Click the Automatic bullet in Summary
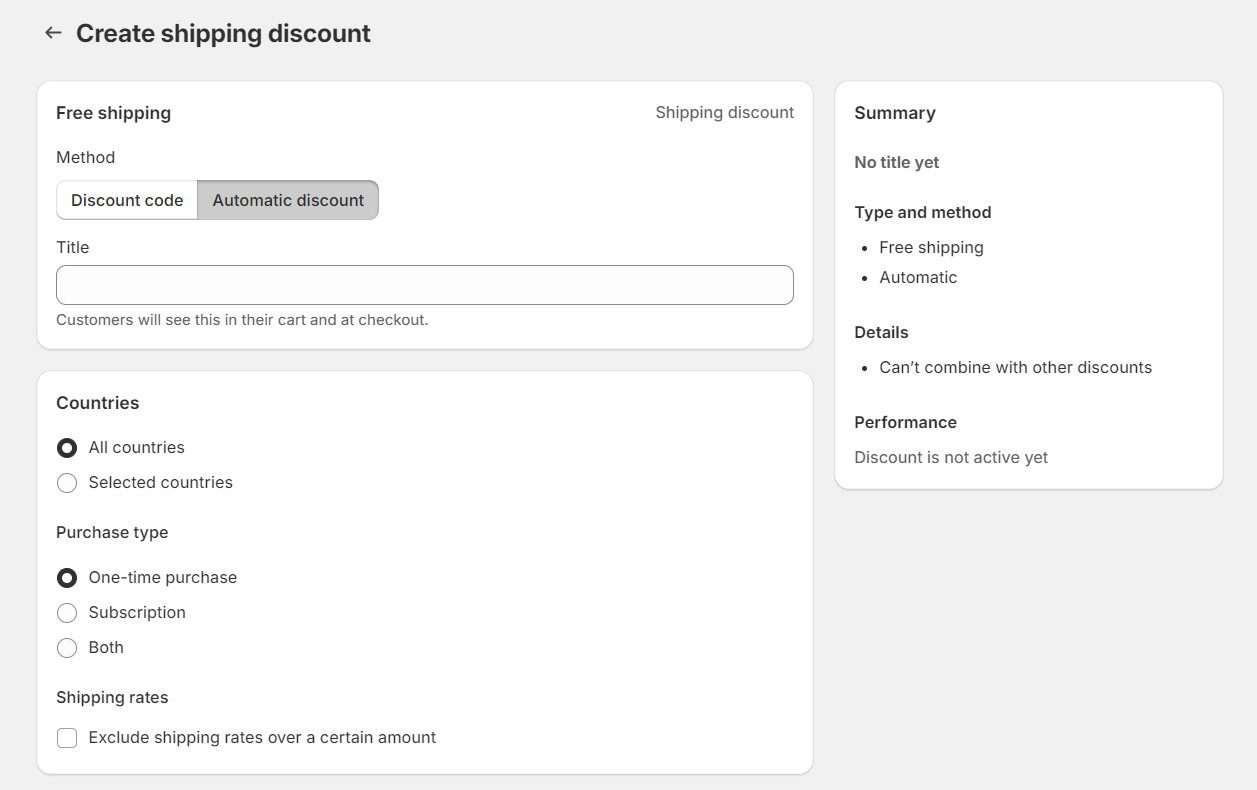 (918, 277)
